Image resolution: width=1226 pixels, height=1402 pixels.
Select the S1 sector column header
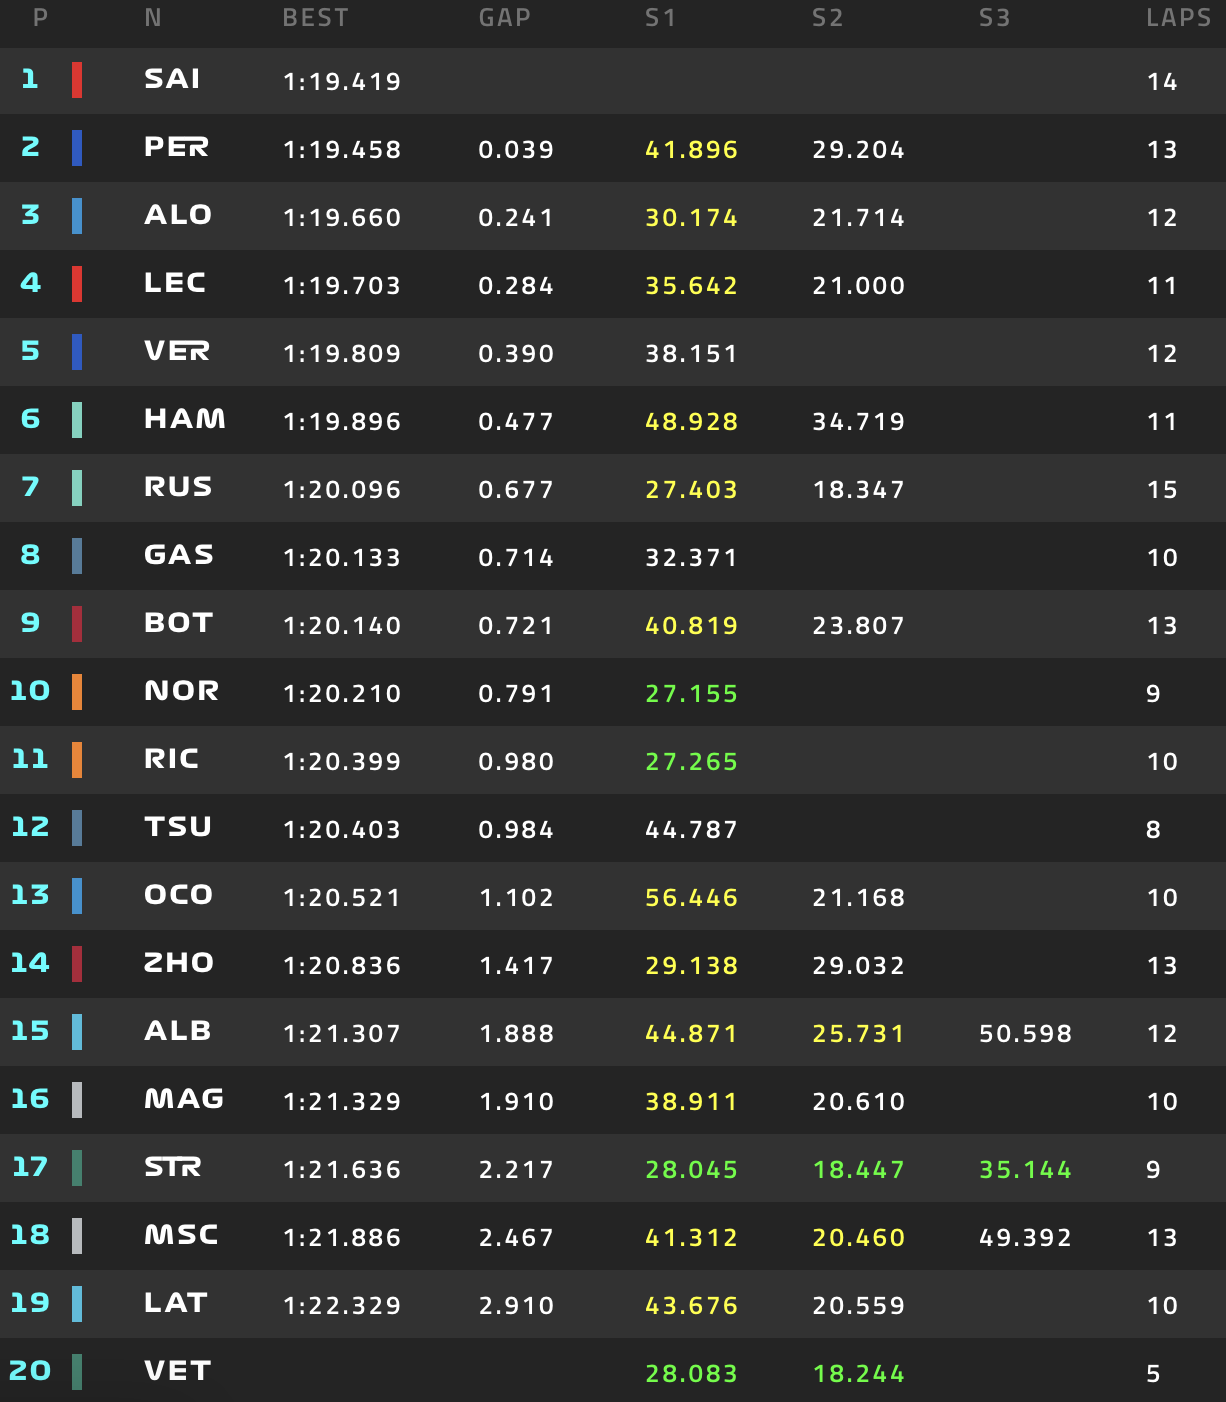(x=660, y=18)
